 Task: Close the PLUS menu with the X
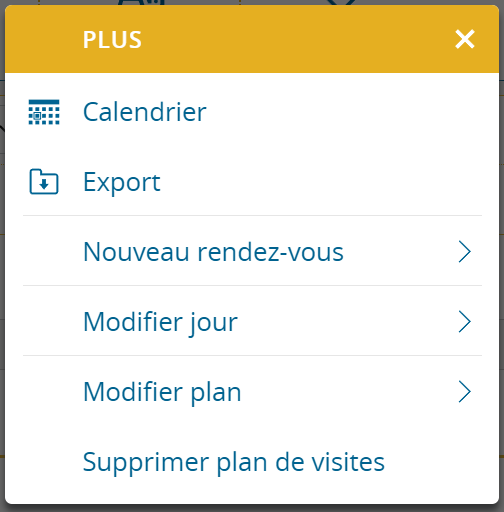(x=465, y=39)
